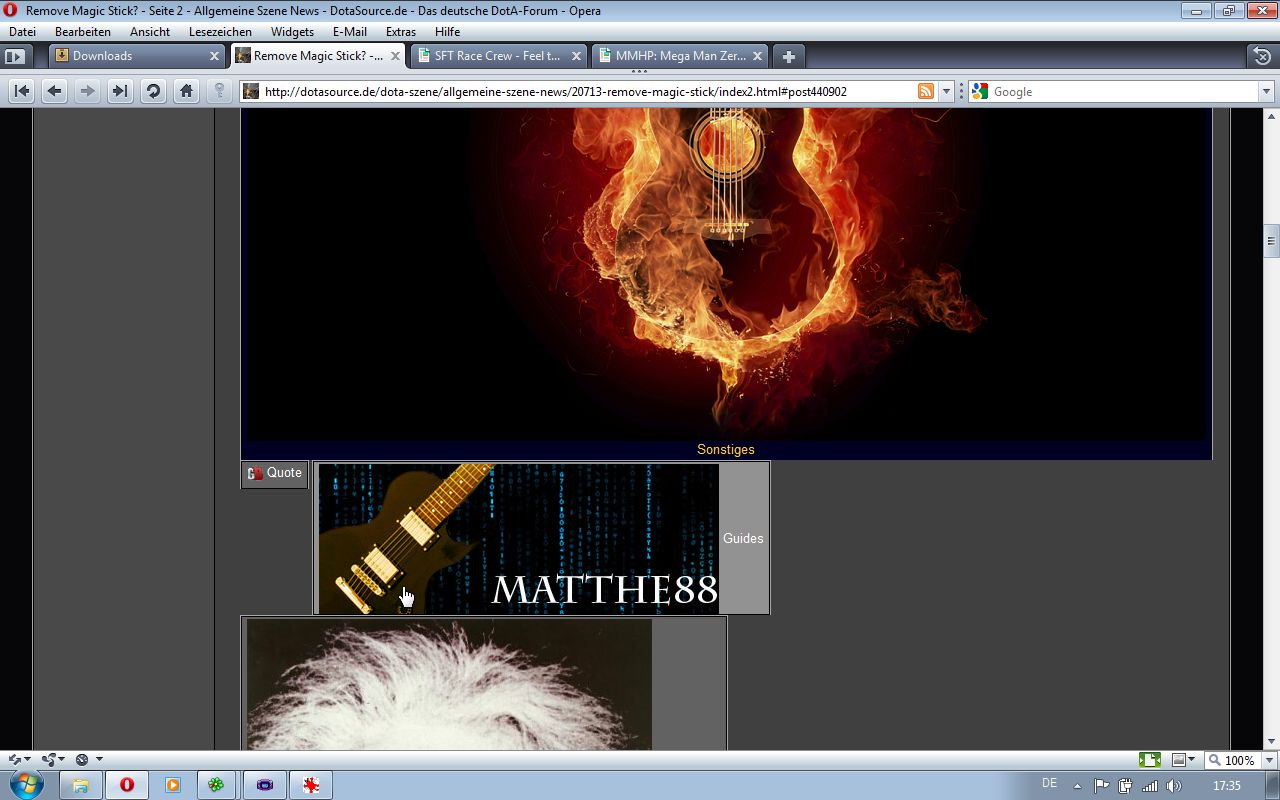The width and height of the screenshot is (1280, 800).
Task: Open the Google search engine dropdown
Action: coord(980,91)
